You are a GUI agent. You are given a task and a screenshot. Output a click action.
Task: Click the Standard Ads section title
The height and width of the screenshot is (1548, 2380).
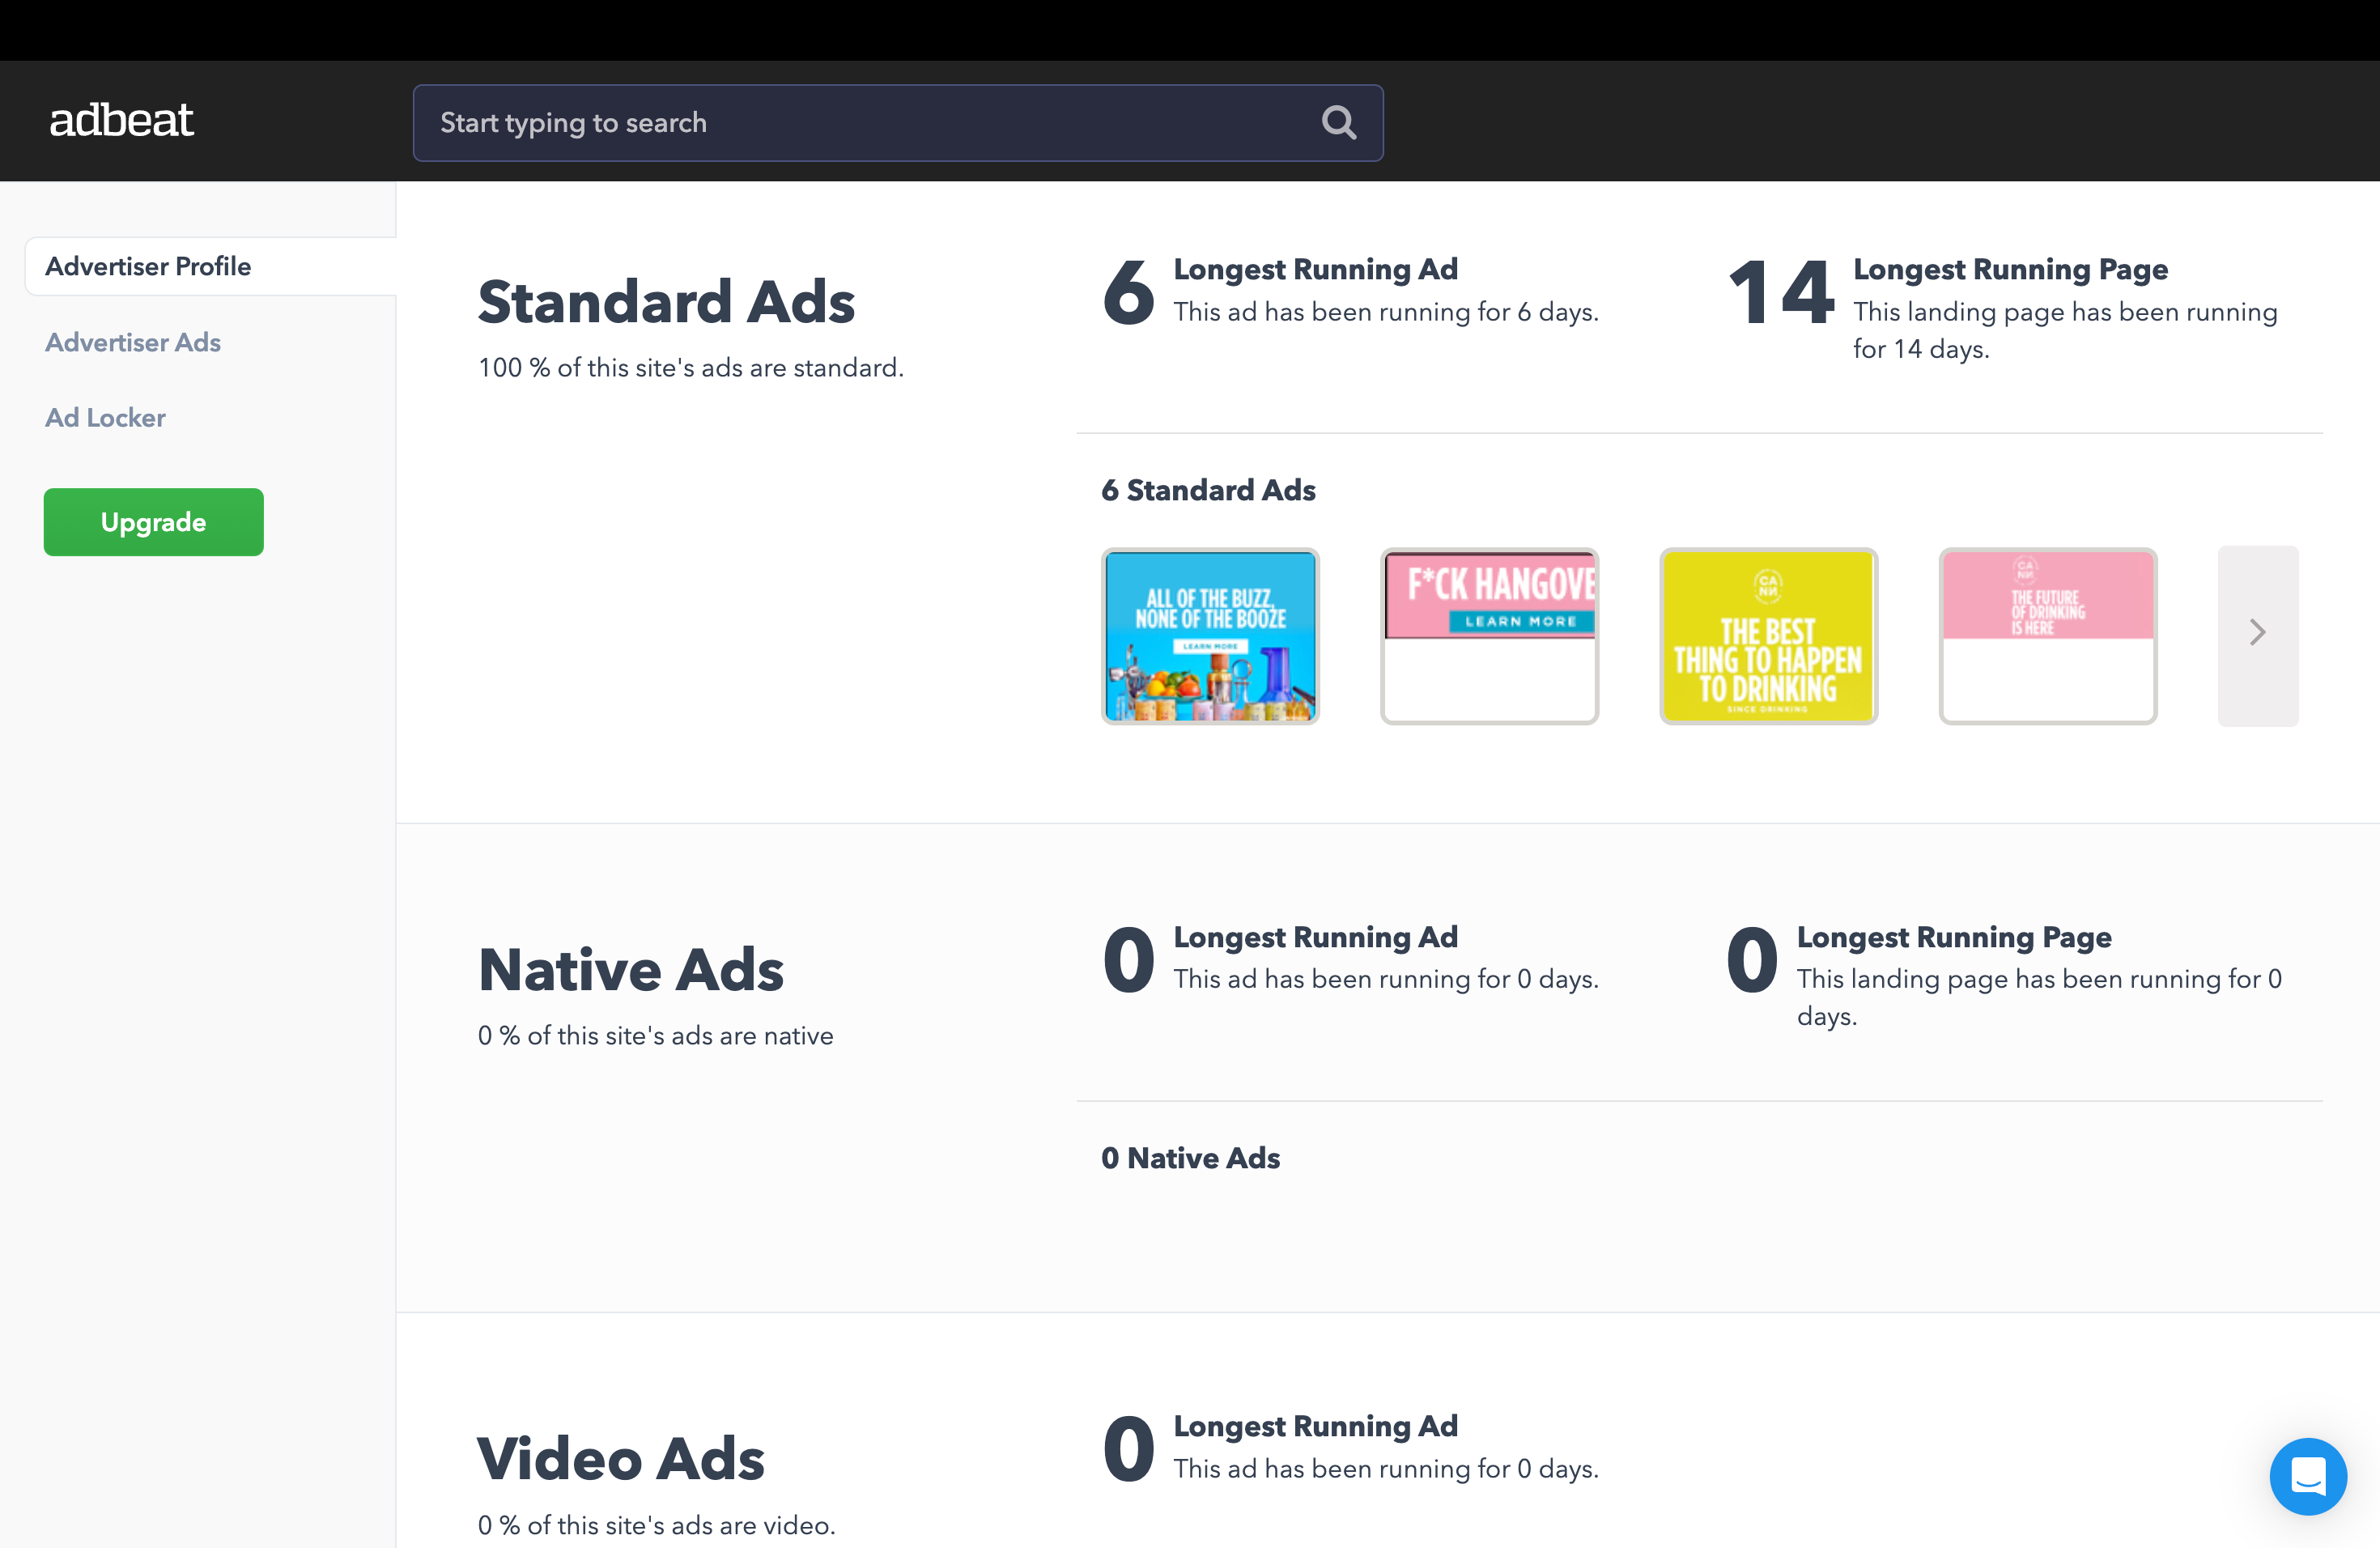[x=666, y=302]
